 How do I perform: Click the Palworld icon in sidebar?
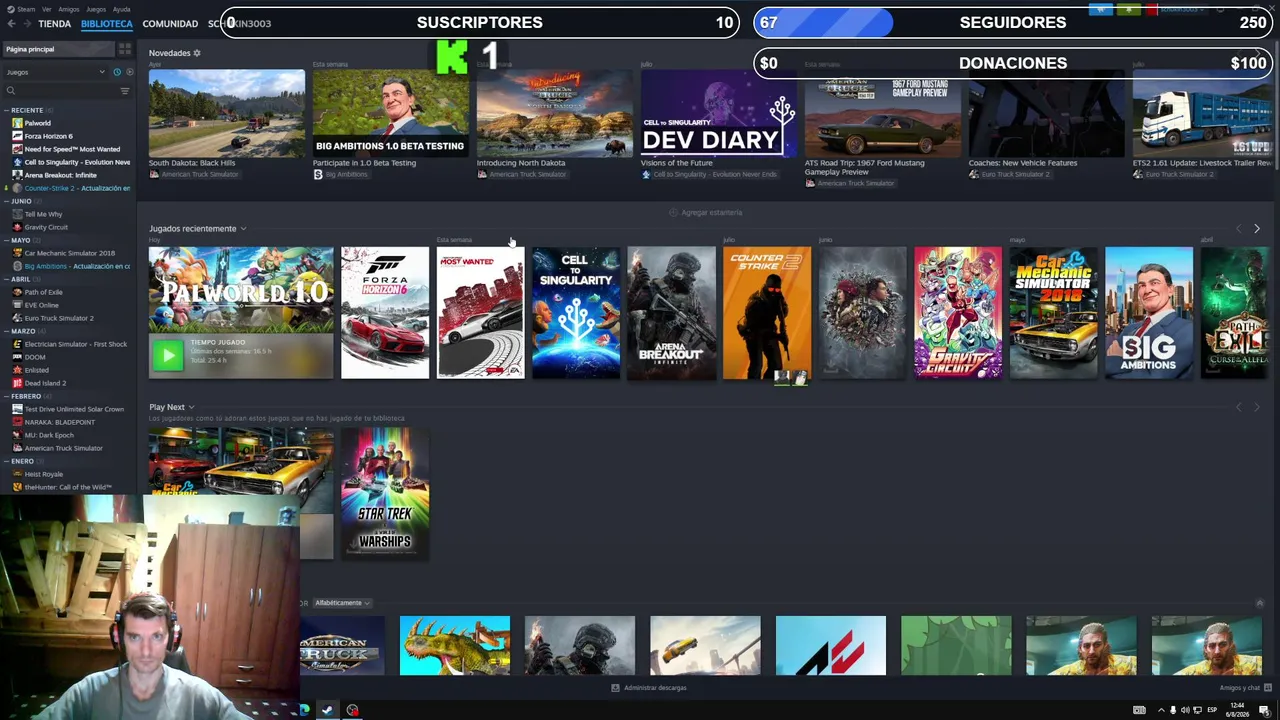[x=17, y=123]
